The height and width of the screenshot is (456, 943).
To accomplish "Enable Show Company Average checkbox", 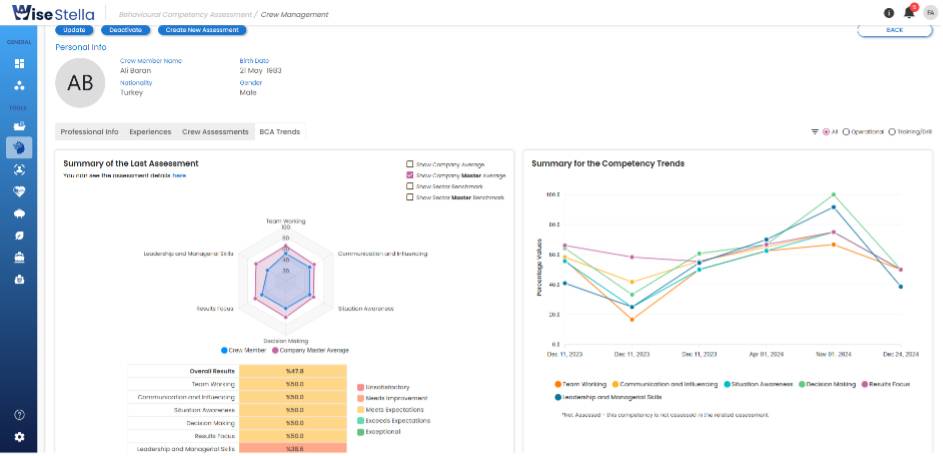I will [410, 163].
